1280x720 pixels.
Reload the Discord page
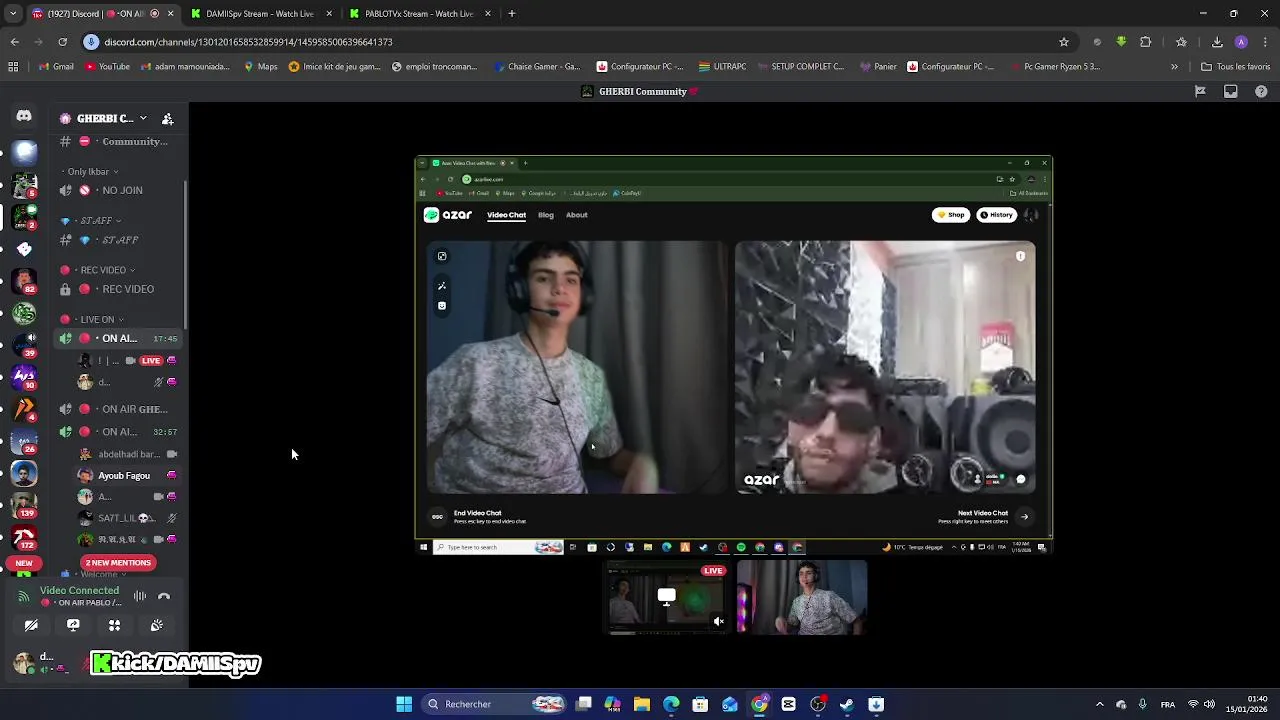click(62, 42)
